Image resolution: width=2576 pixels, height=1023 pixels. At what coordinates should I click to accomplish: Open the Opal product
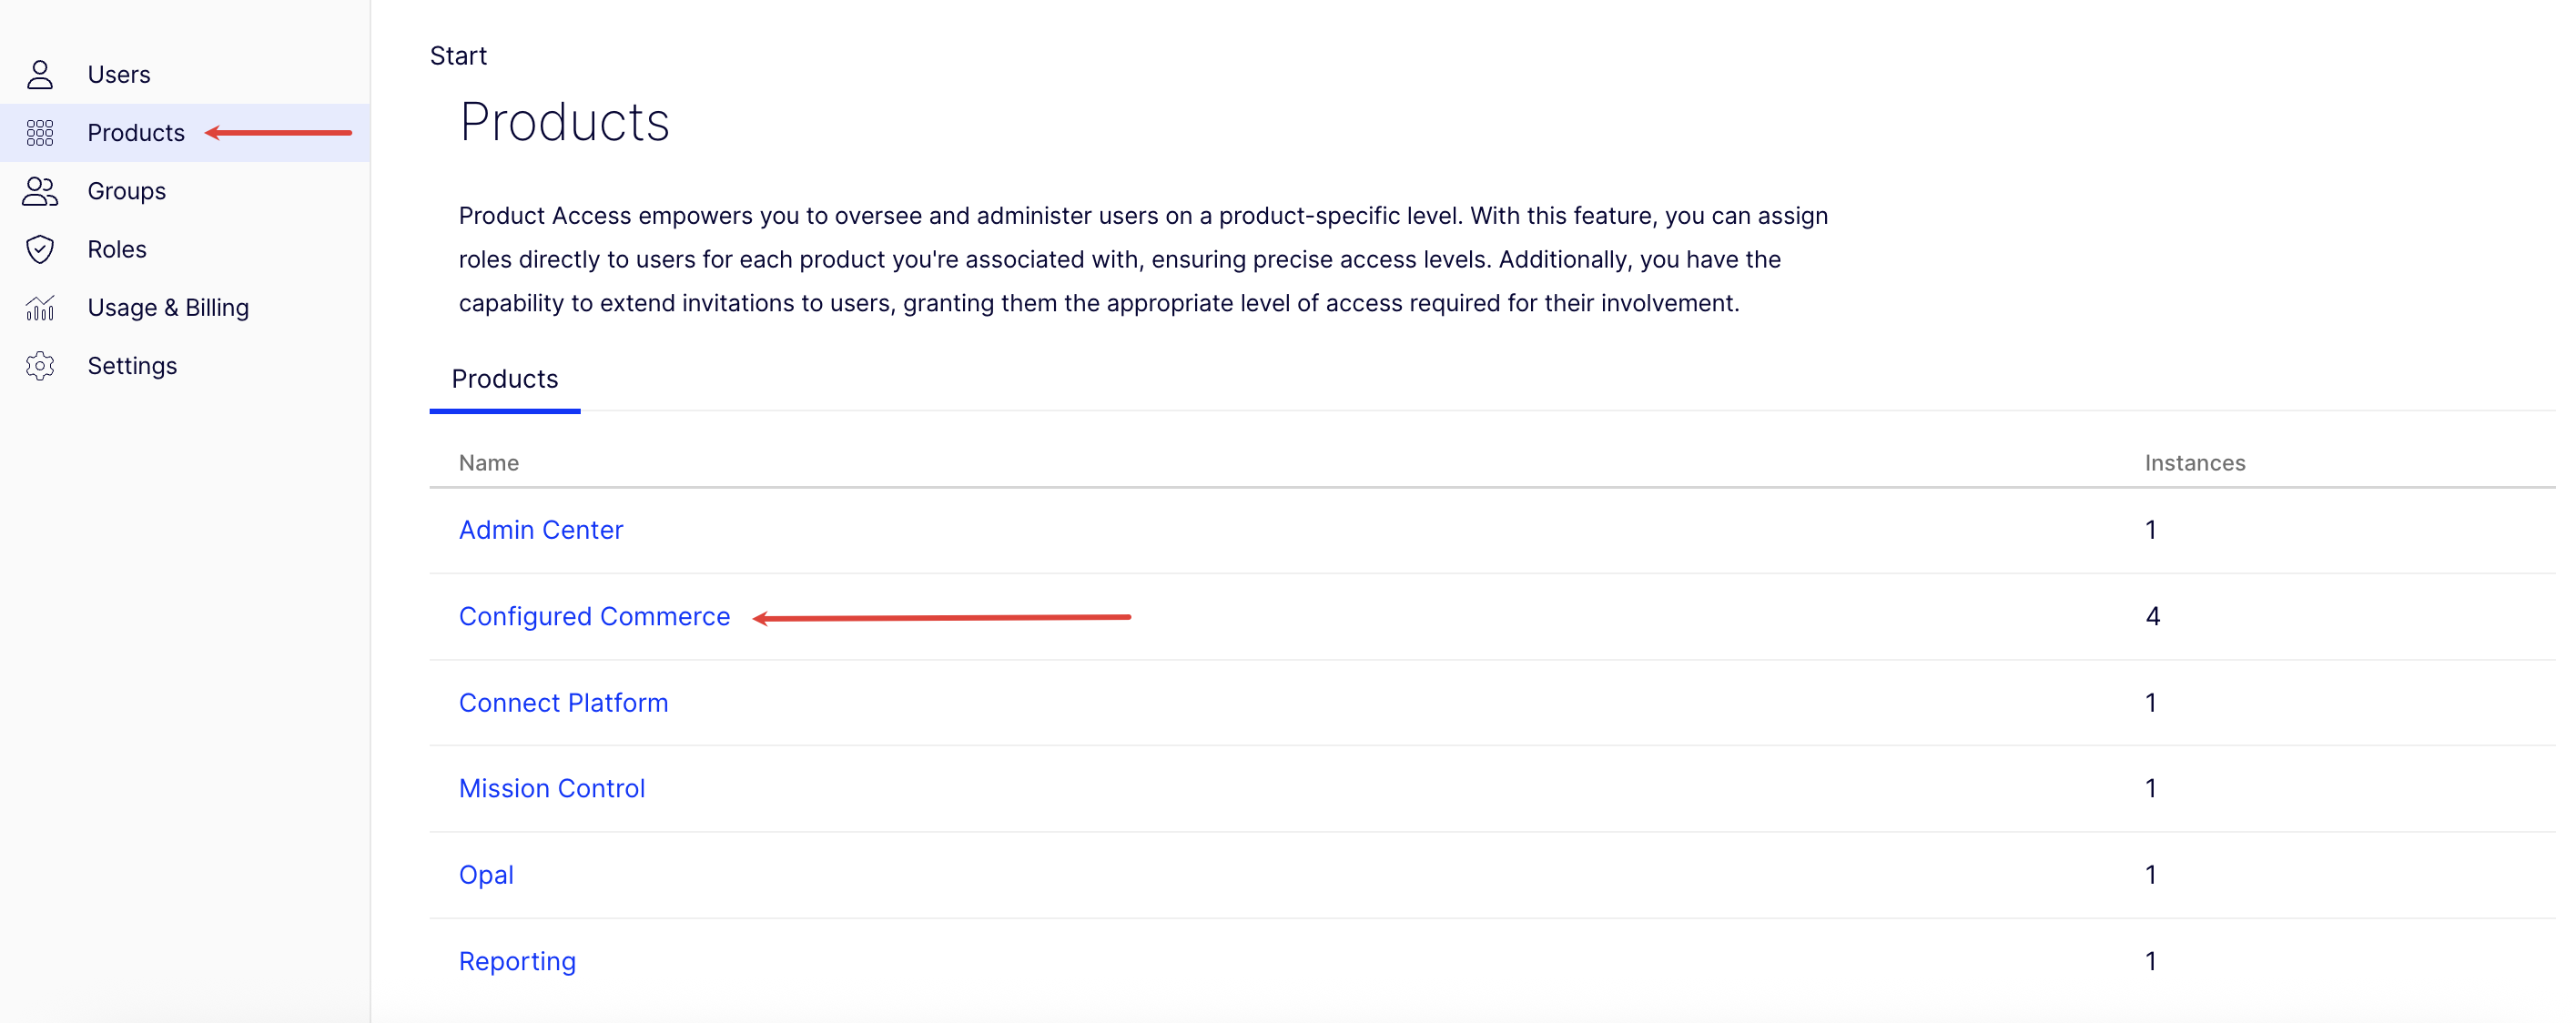click(x=486, y=874)
